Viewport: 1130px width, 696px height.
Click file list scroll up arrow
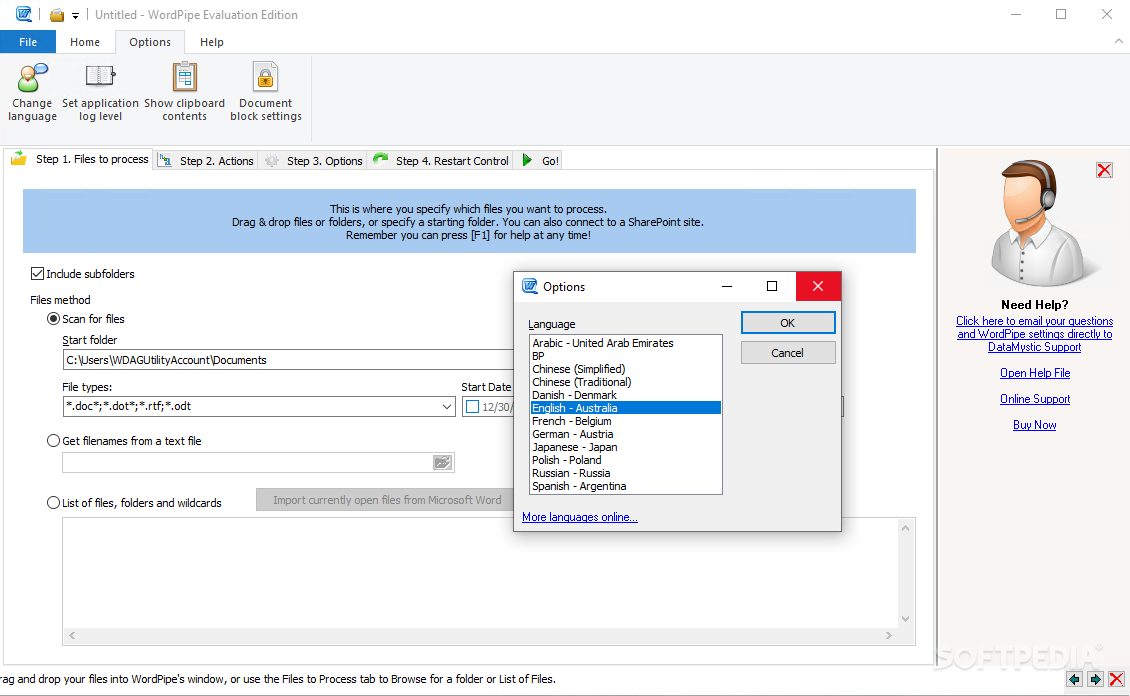tap(905, 528)
